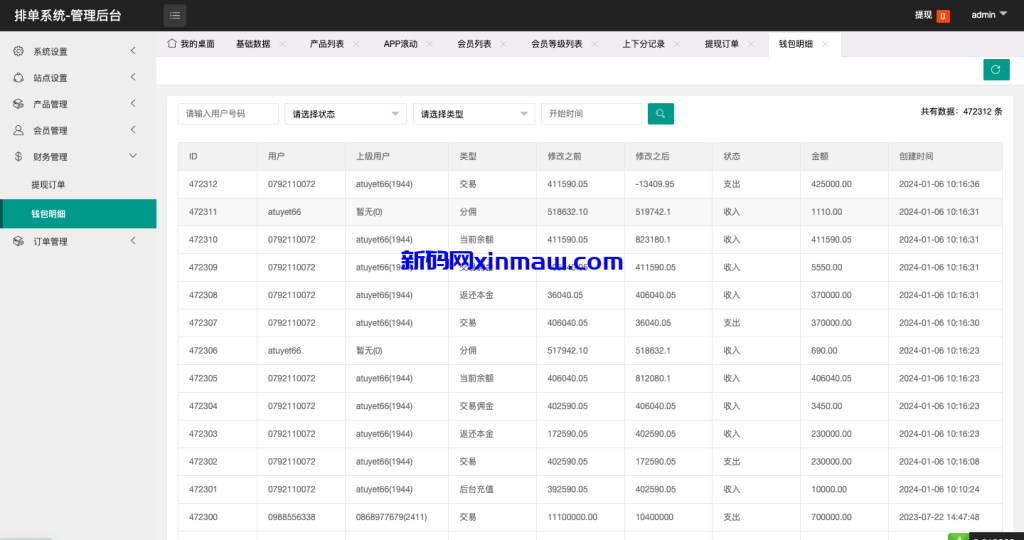Viewport: 1024px width, 540px height.
Task: Close the 会员等级列表 tab
Action: 594,44
